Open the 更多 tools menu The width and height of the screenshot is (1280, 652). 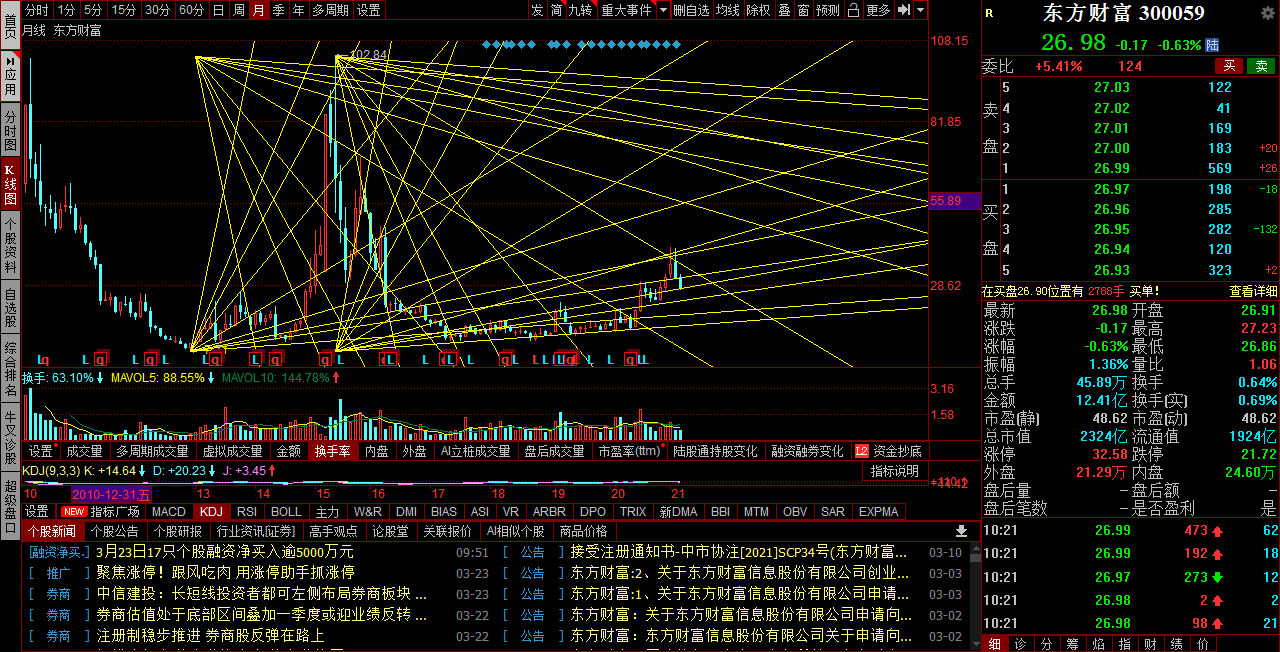click(878, 10)
